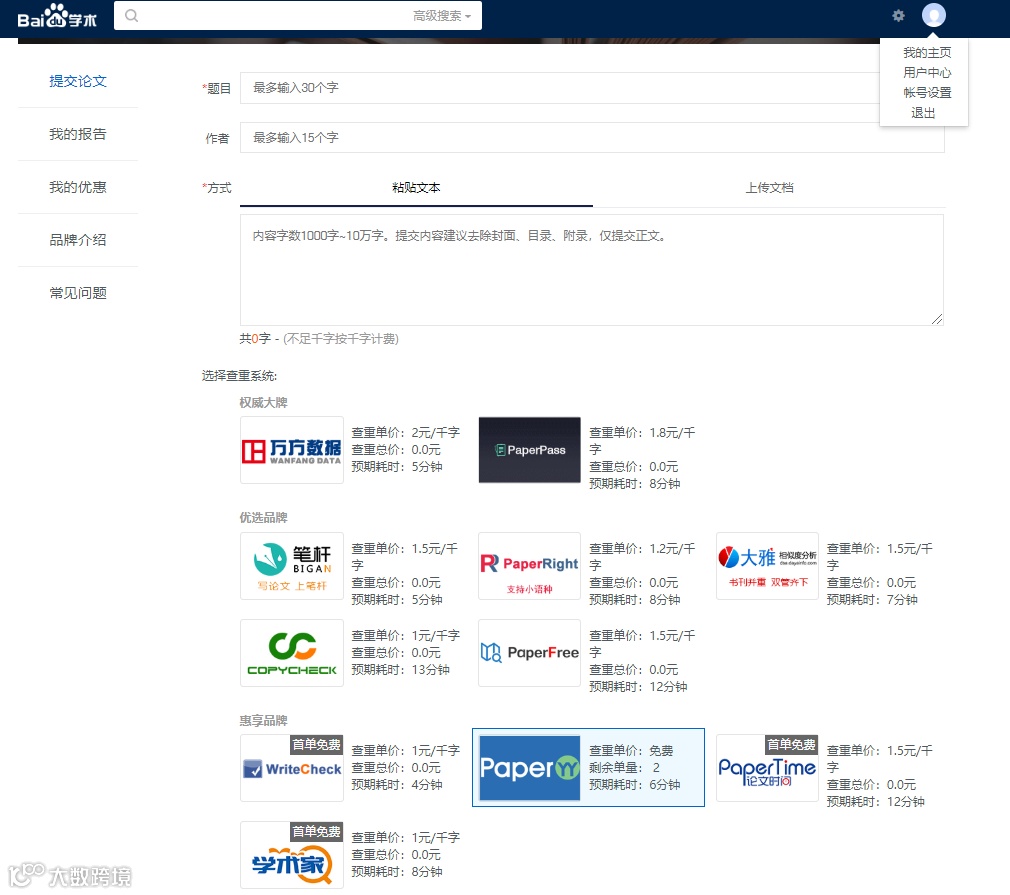Image resolution: width=1010 pixels, height=895 pixels.
Task: Select the 大雅 similarity analysis logo
Action: (767, 566)
